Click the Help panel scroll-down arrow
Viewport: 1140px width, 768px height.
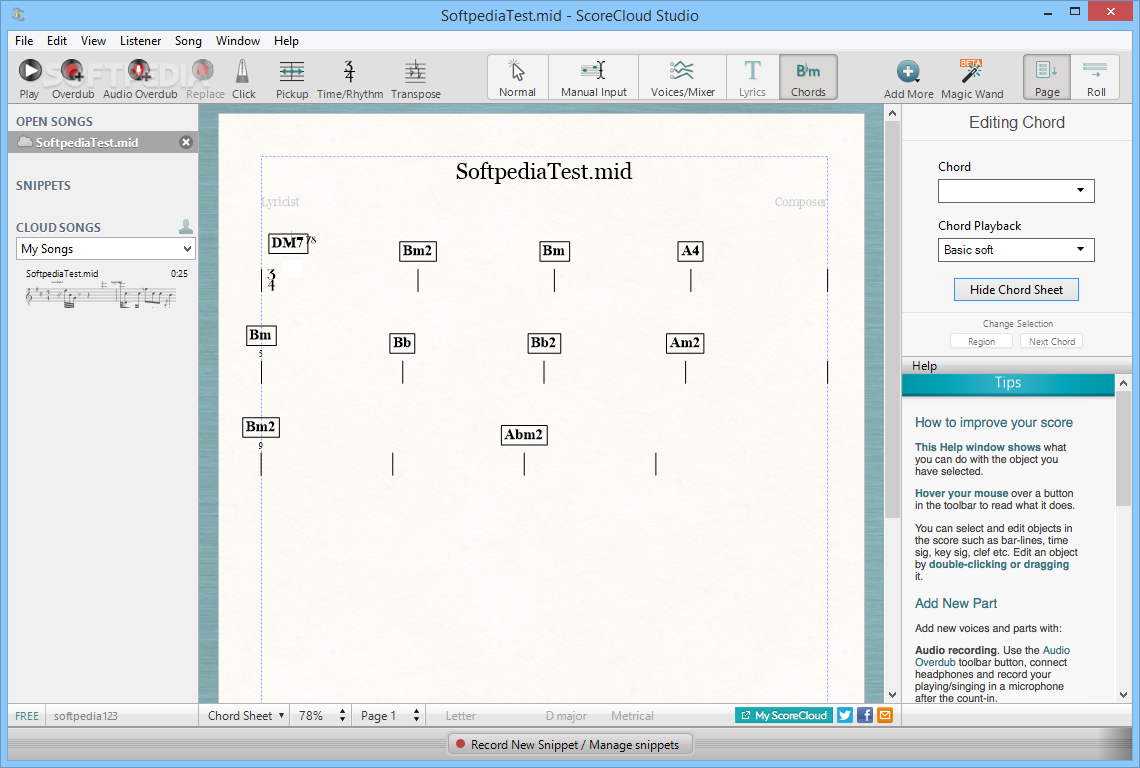pyautogui.click(x=1123, y=695)
